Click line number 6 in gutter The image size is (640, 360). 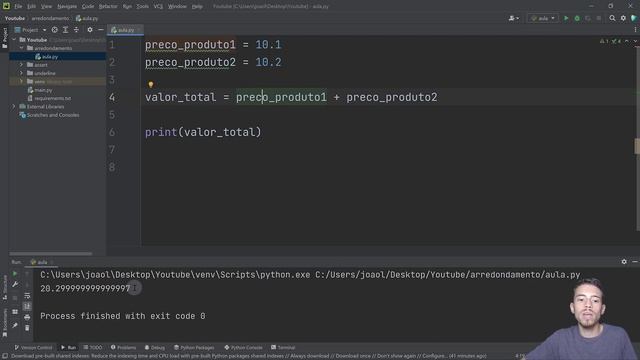click(112, 132)
